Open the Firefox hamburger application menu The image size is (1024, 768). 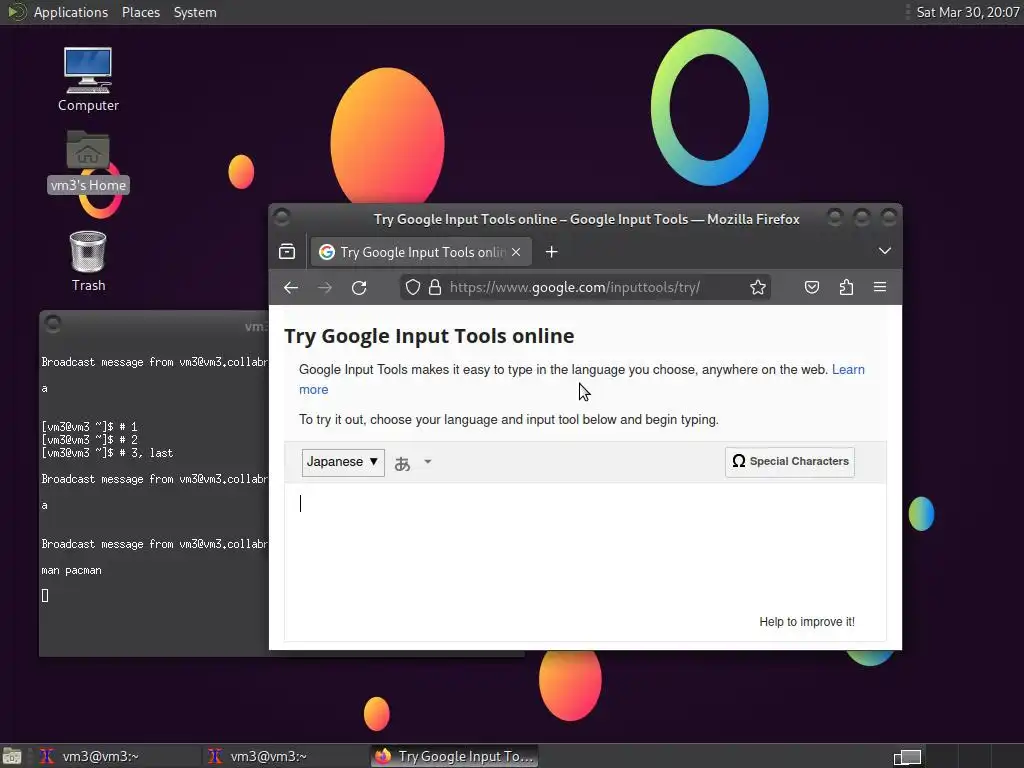tap(880, 287)
